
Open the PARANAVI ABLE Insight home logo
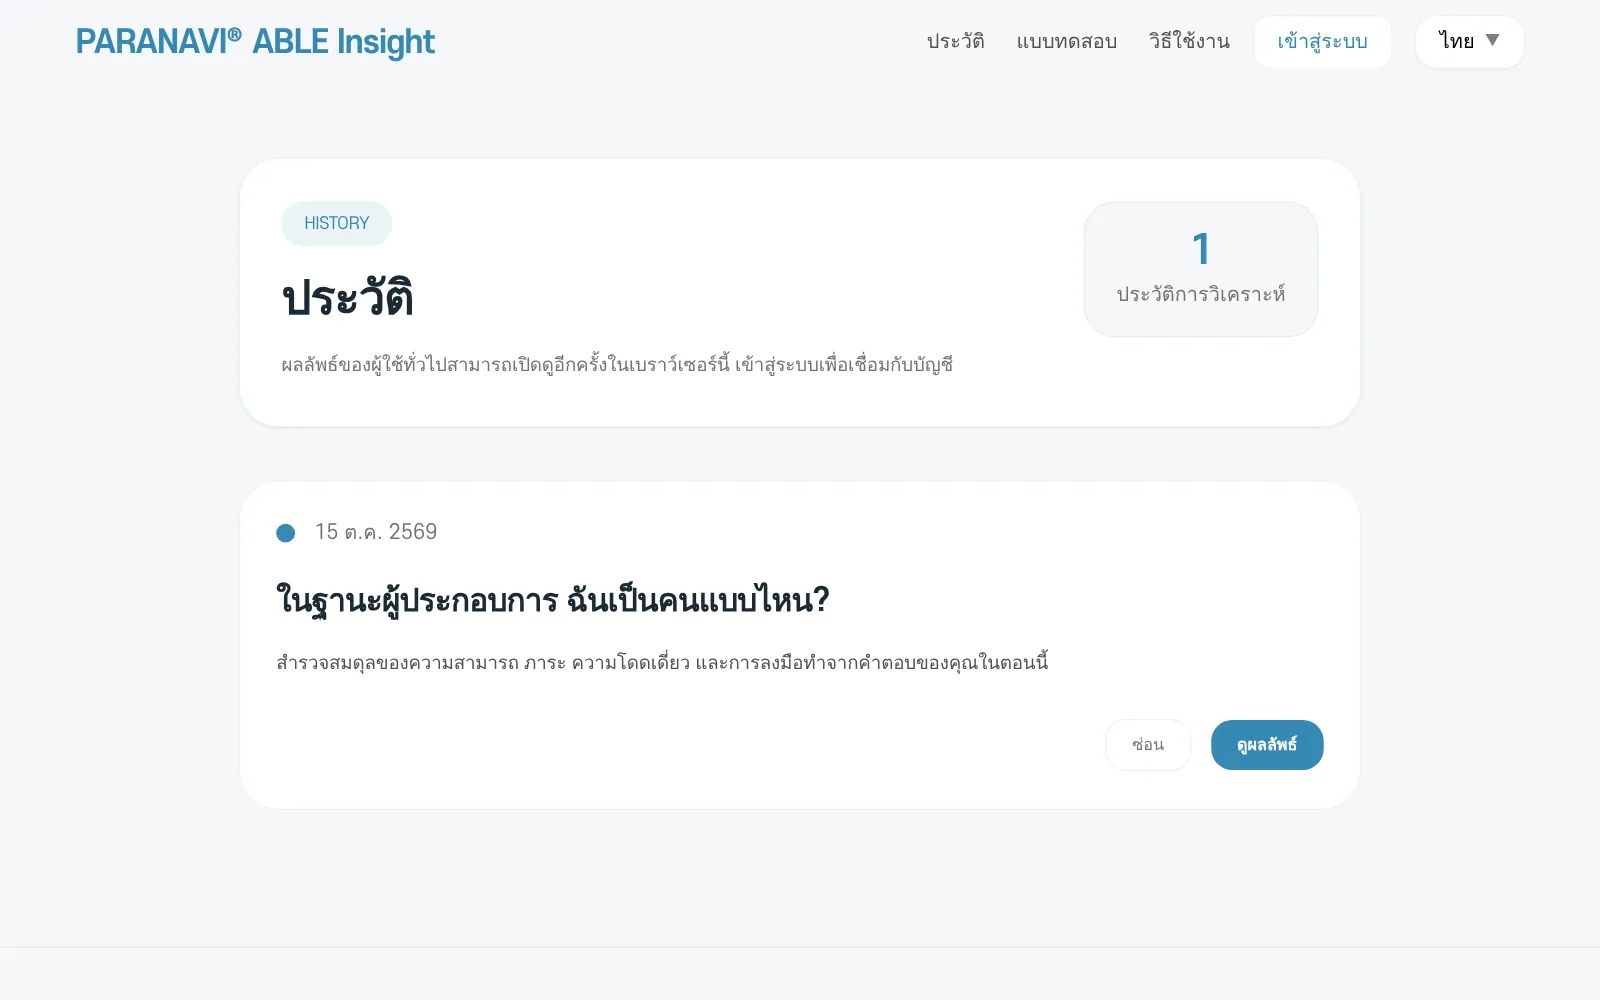pos(255,42)
